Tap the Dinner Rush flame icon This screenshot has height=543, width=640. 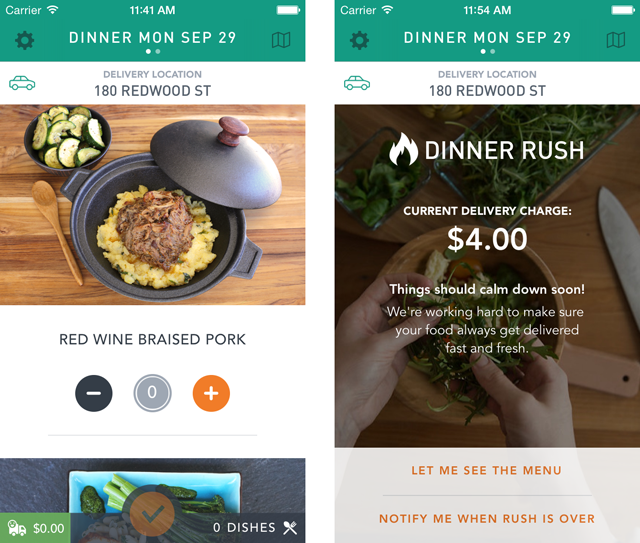403,149
